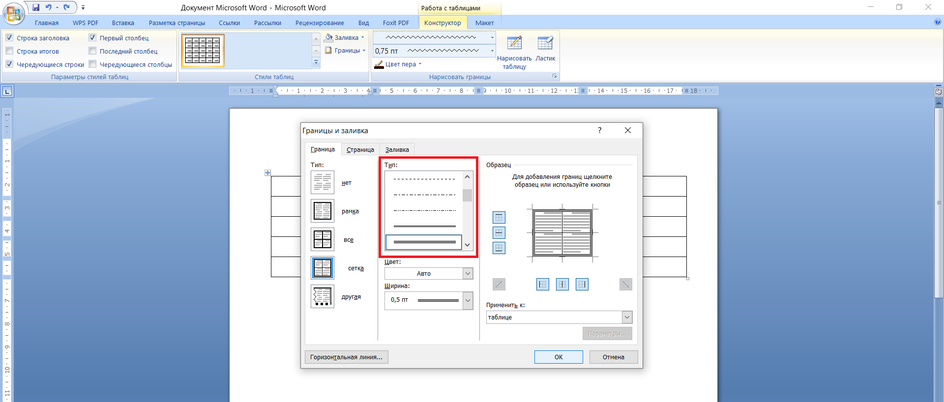Image resolution: width=944 pixels, height=402 pixels.
Task: Switch to Страница tab in dialog
Action: coord(360,149)
